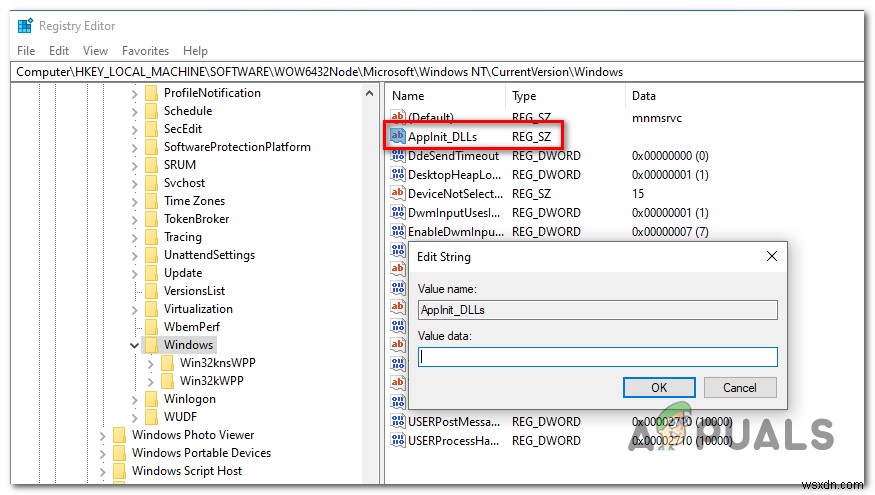875x495 pixels.
Task: Click the Value data input field
Action: point(598,357)
